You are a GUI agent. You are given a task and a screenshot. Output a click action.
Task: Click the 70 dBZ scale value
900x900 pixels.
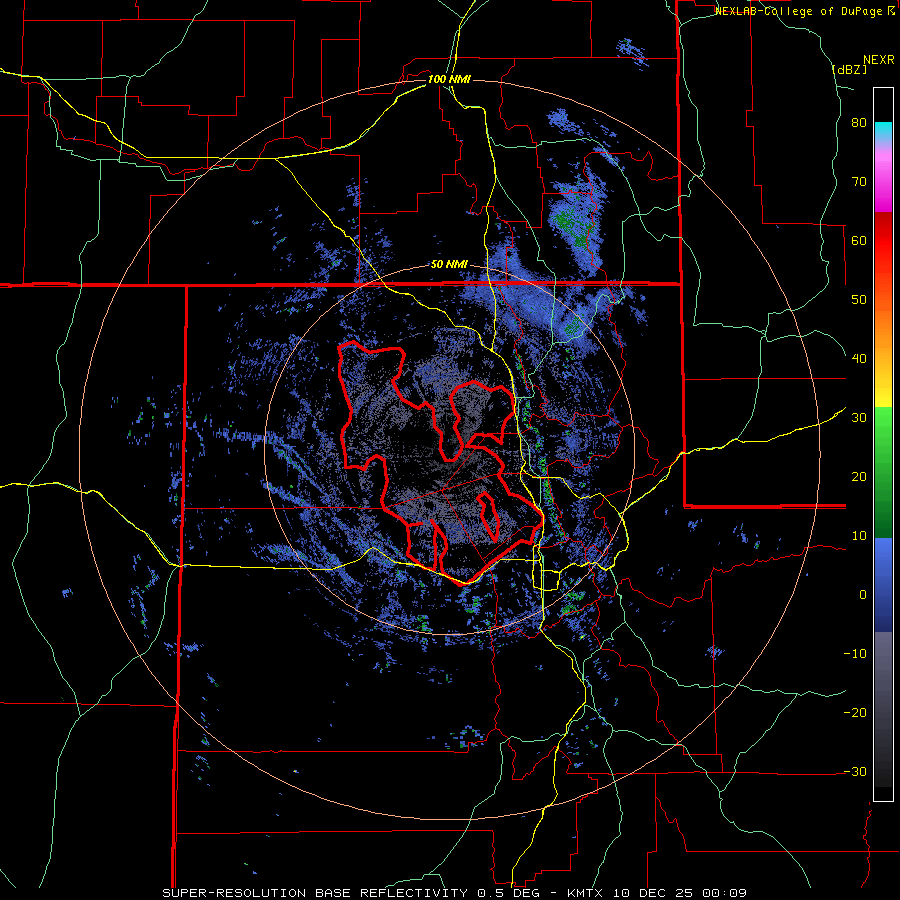(859, 181)
